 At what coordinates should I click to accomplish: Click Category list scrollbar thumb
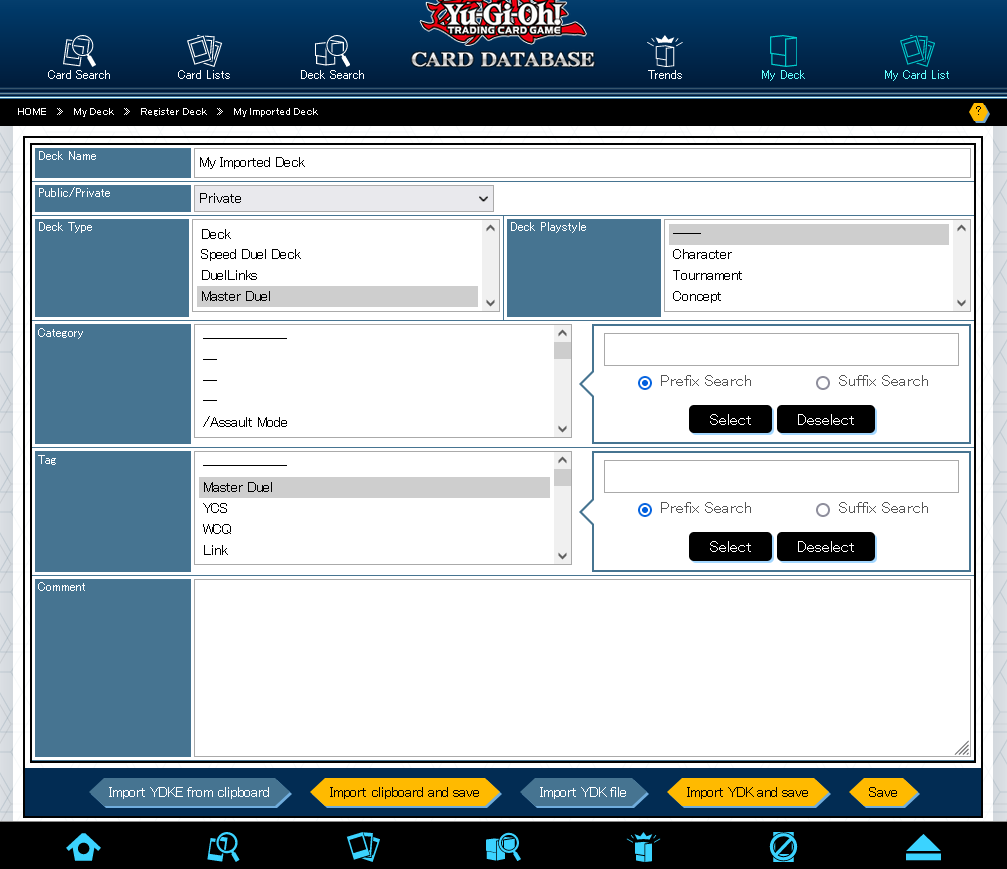point(563,351)
